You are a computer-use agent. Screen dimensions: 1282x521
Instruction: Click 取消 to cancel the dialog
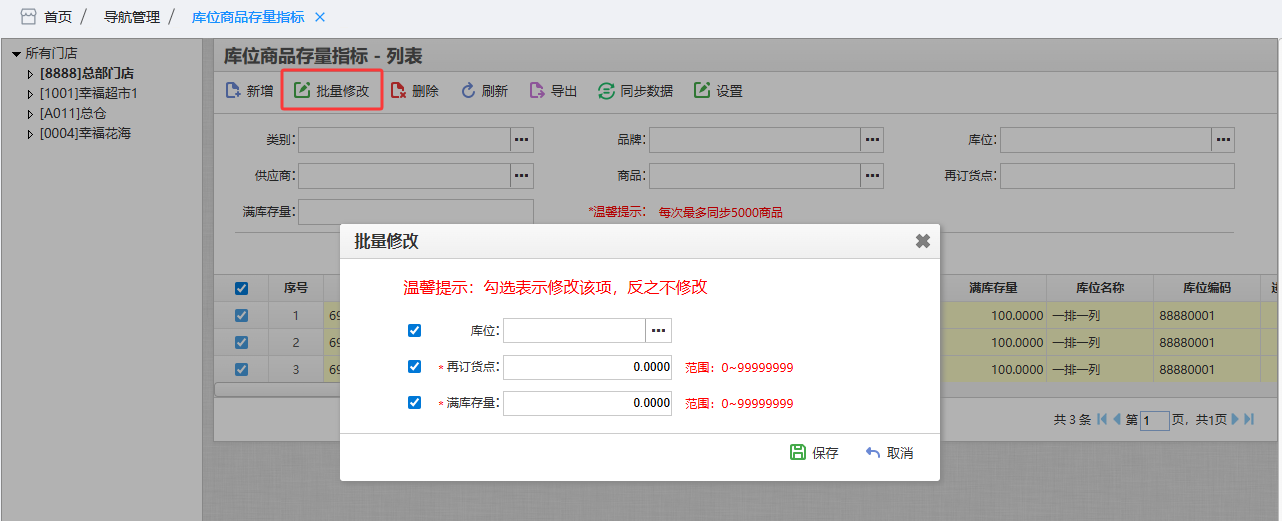pyautogui.click(x=889, y=453)
